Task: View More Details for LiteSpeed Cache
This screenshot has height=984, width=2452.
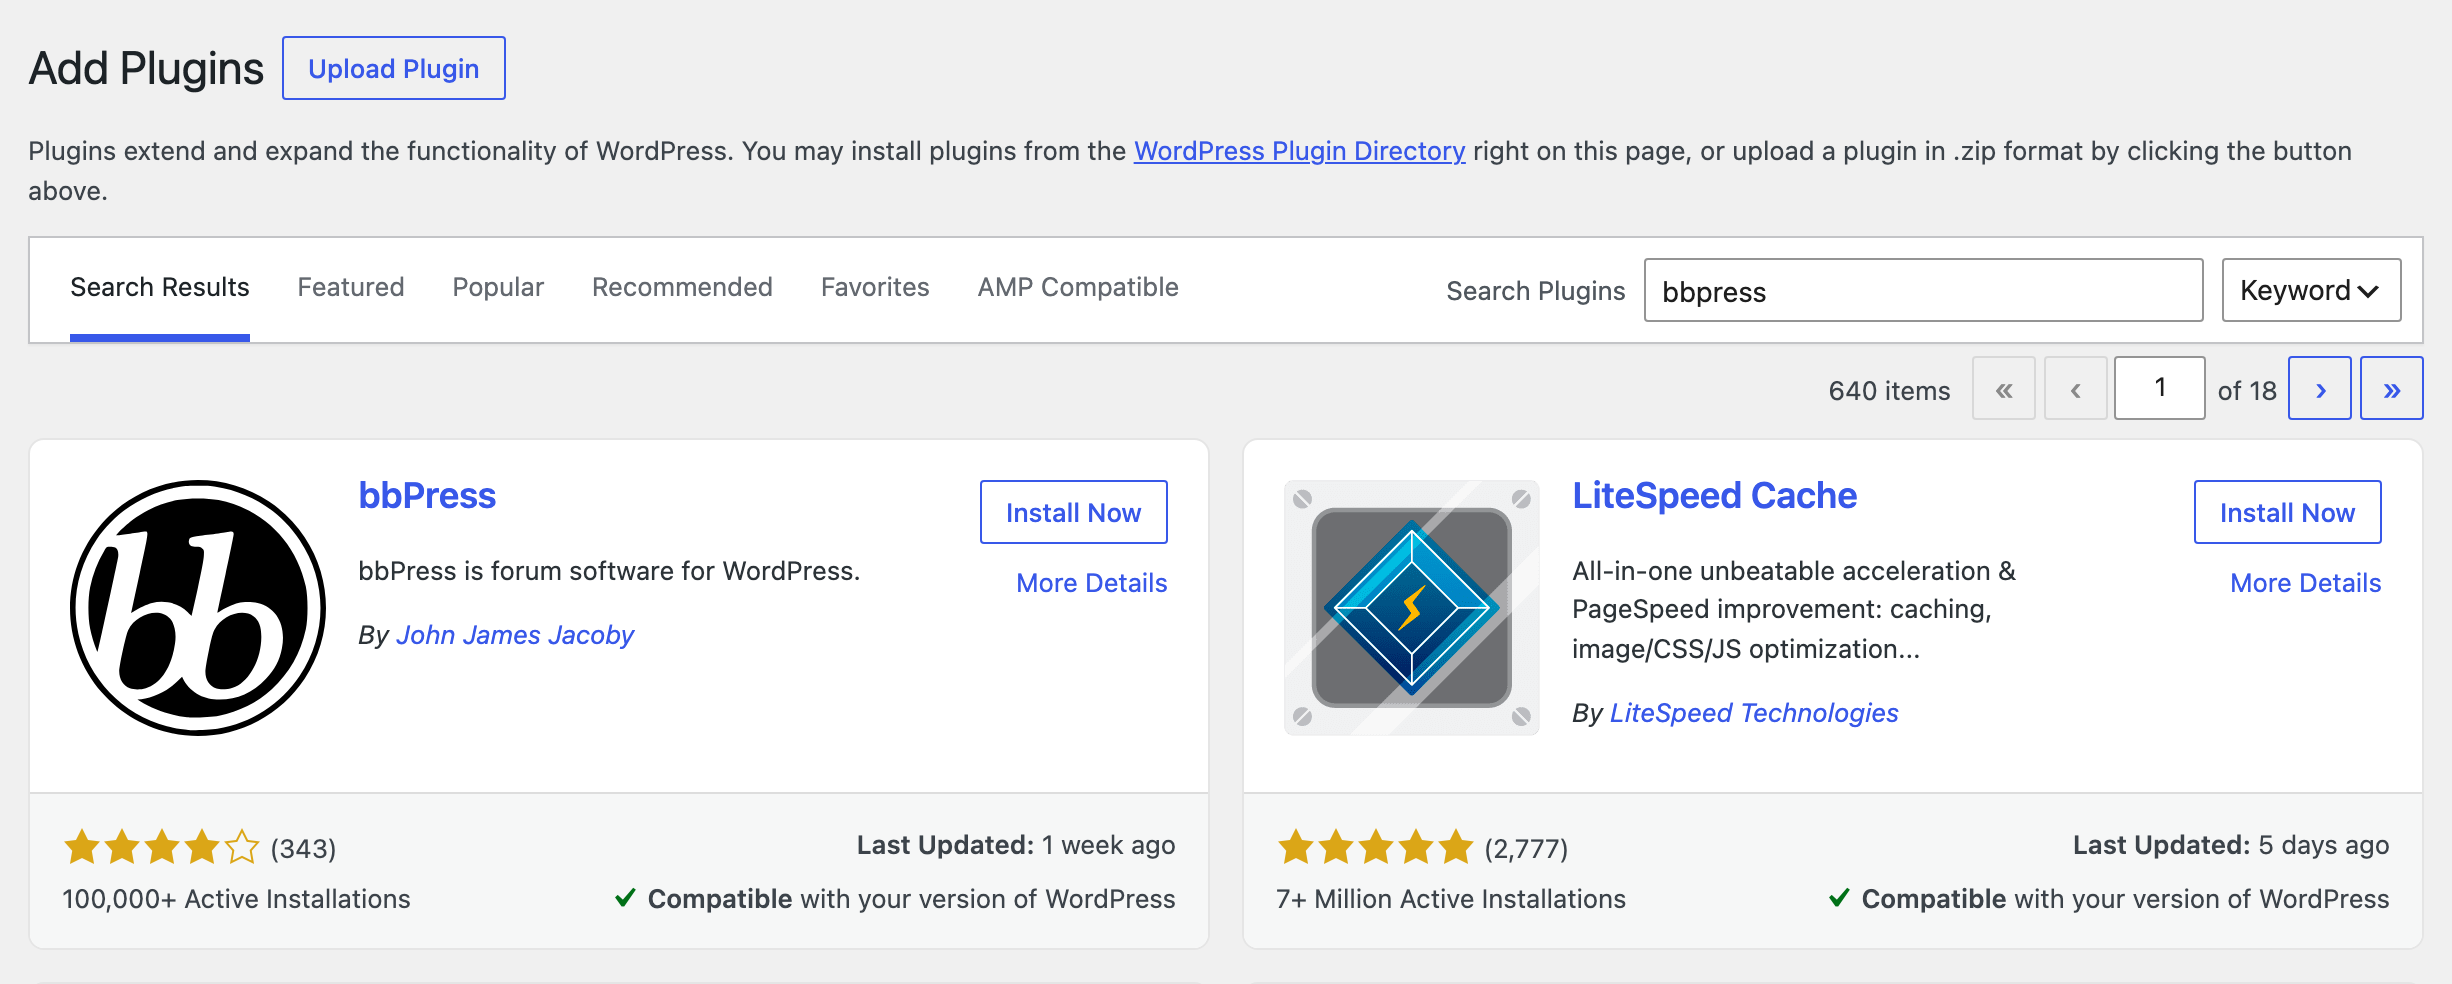Action: 2306,583
